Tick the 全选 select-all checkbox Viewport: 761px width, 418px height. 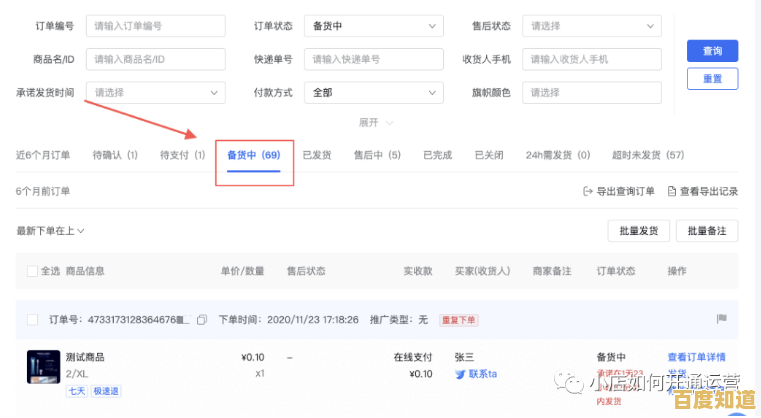coord(33,271)
